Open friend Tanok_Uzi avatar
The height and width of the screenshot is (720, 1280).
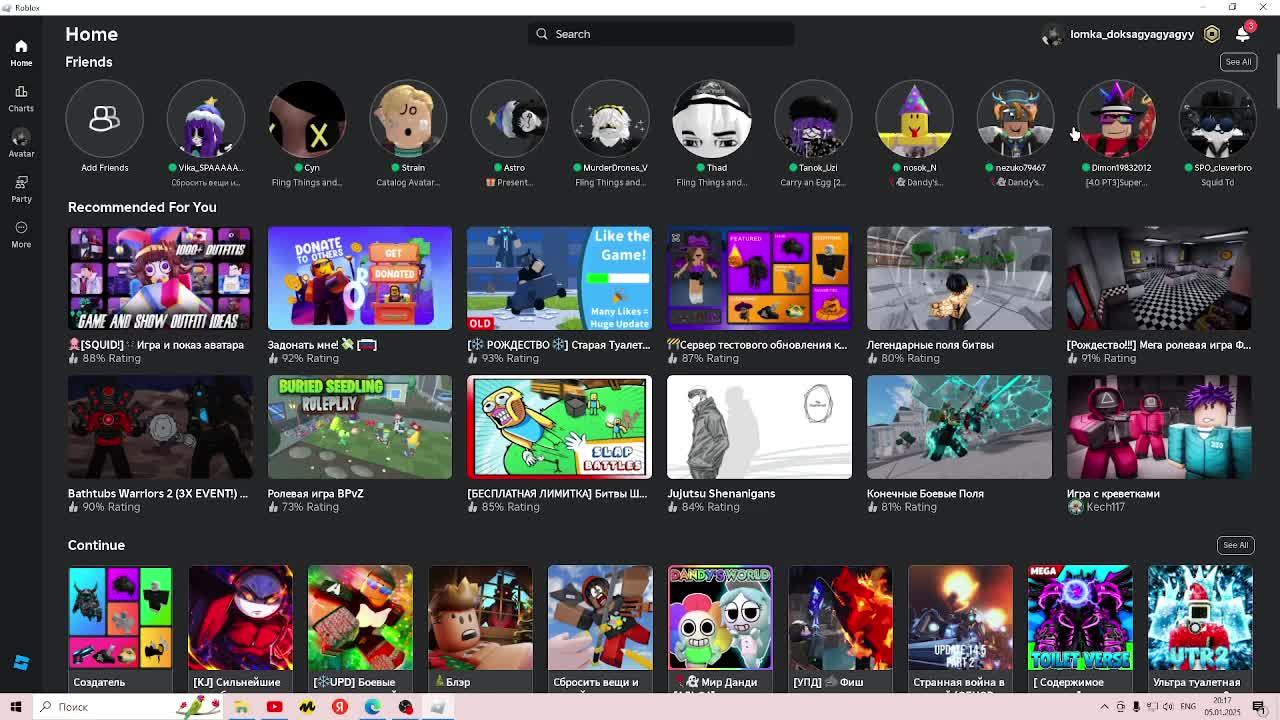(x=813, y=119)
